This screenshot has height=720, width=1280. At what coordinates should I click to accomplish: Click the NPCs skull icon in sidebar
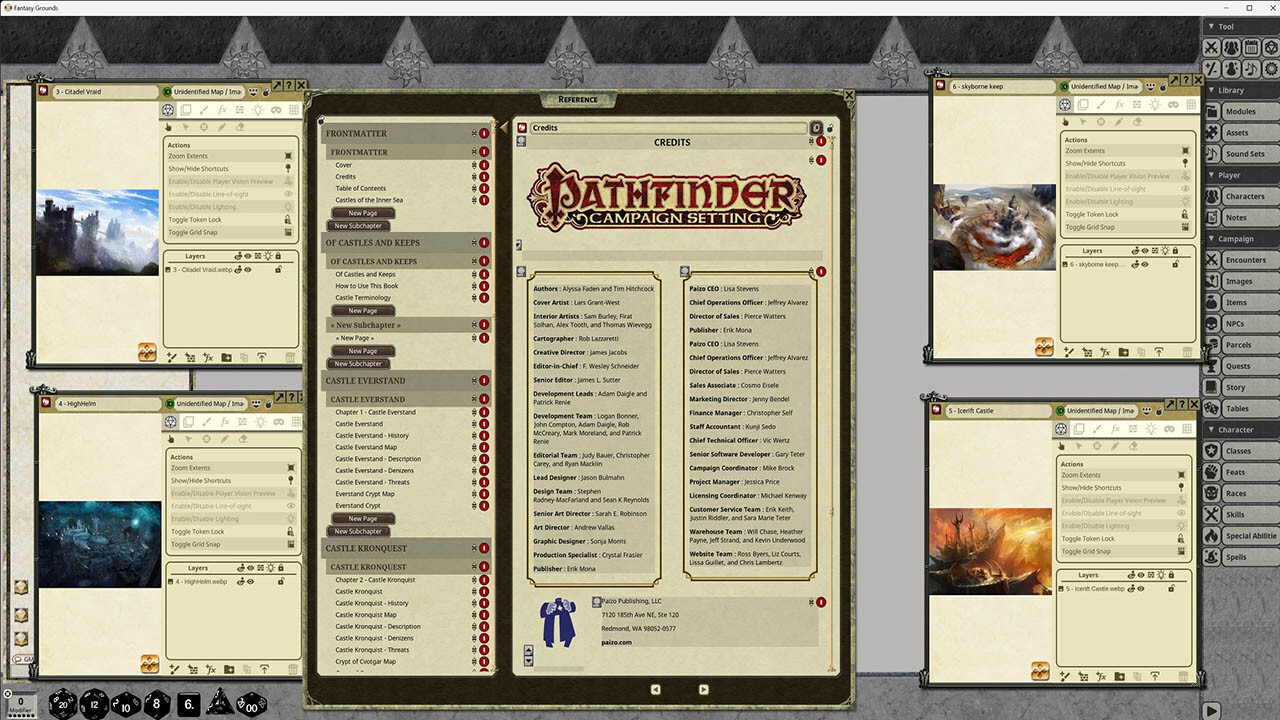1211,324
